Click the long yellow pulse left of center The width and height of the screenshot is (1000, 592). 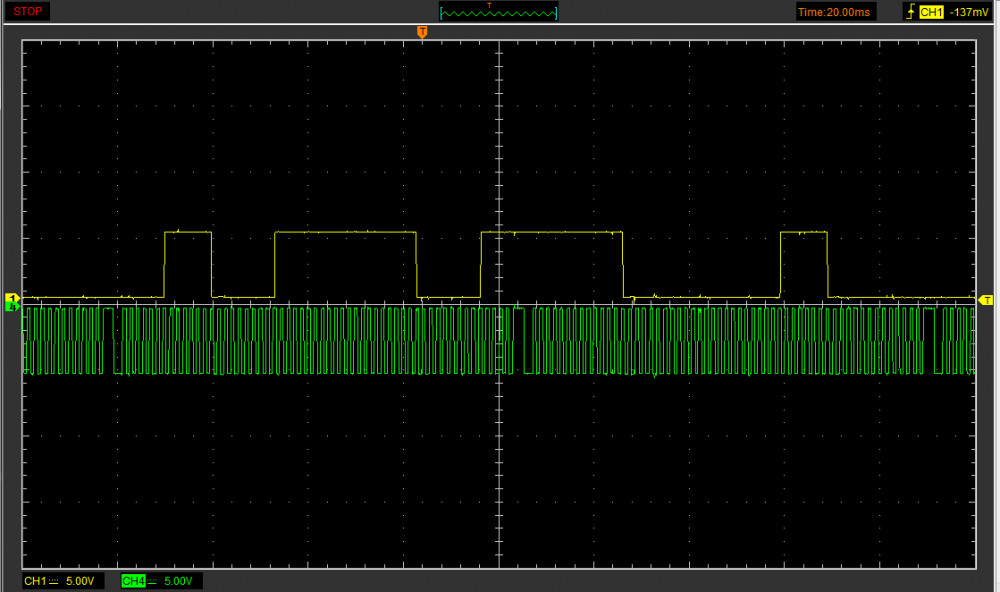coord(345,233)
